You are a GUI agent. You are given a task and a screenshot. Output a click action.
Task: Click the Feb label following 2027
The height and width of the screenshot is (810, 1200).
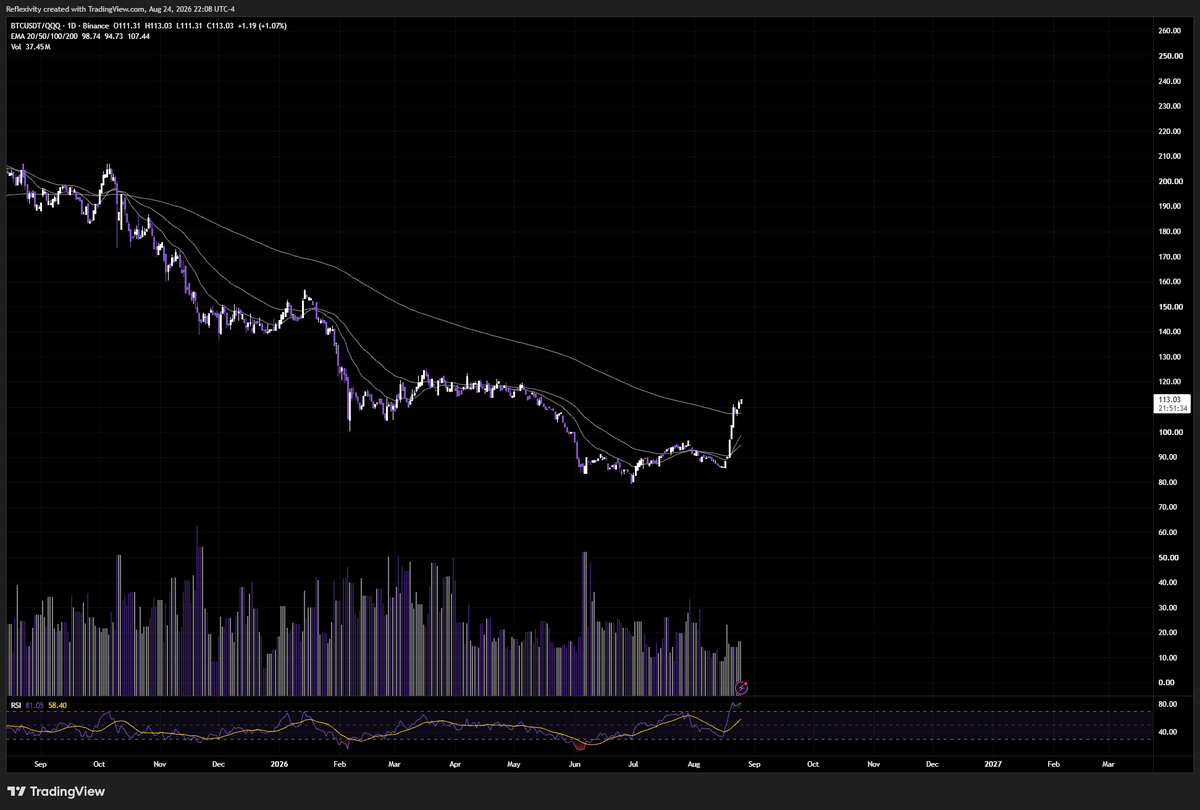1053,763
